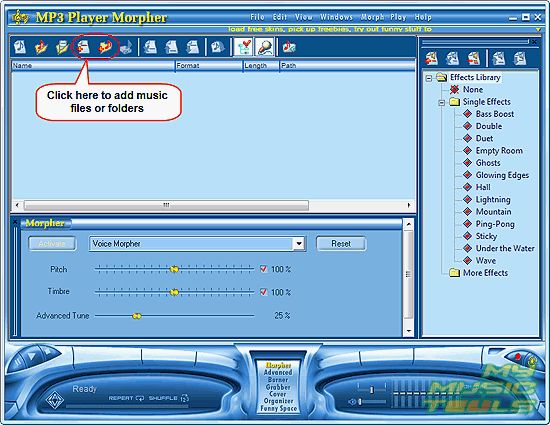This screenshot has height=425, width=550.
Task: Click the Morpher panel scroll-down arrow
Action: (408, 331)
